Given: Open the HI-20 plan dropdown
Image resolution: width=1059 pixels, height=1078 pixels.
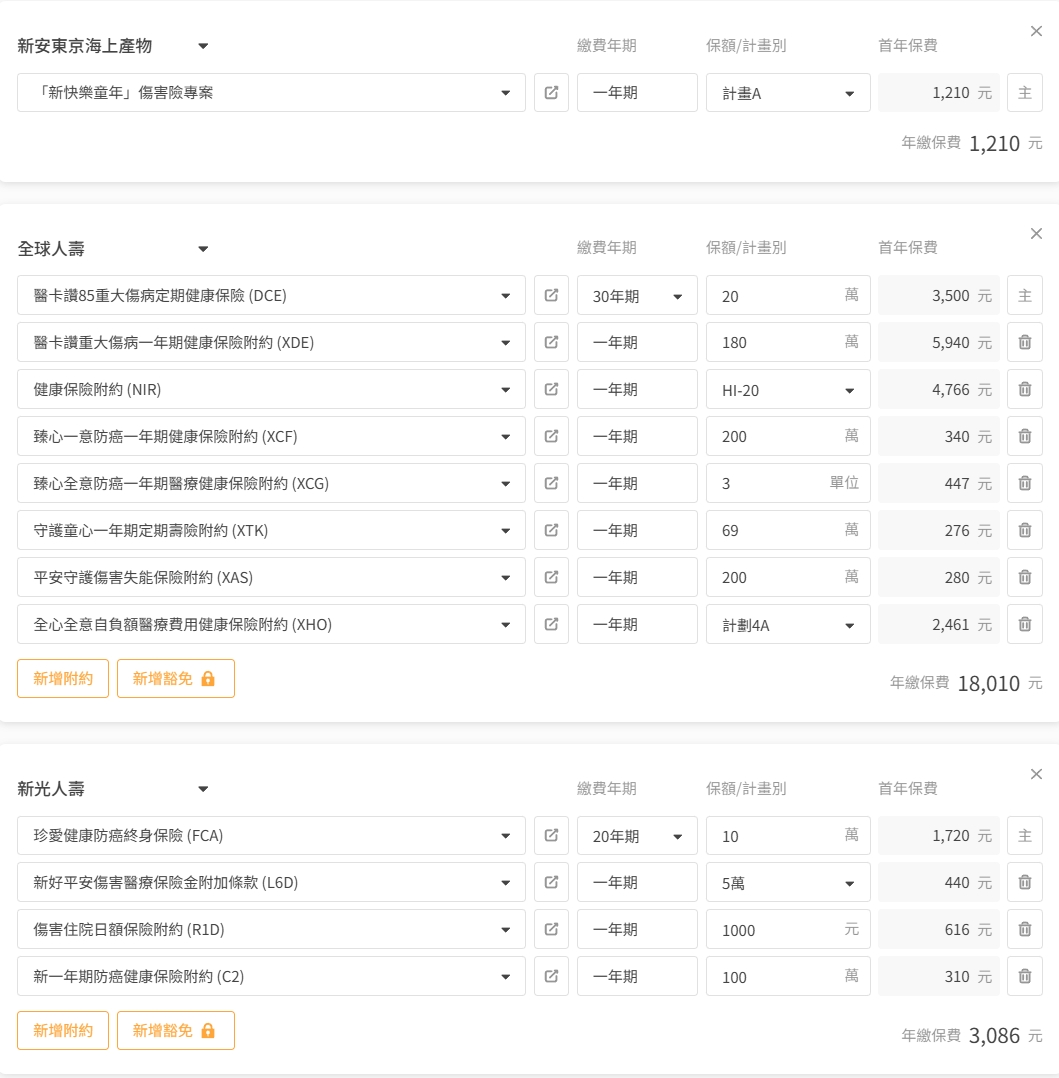Looking at the screenshot, I should (788, 389).
